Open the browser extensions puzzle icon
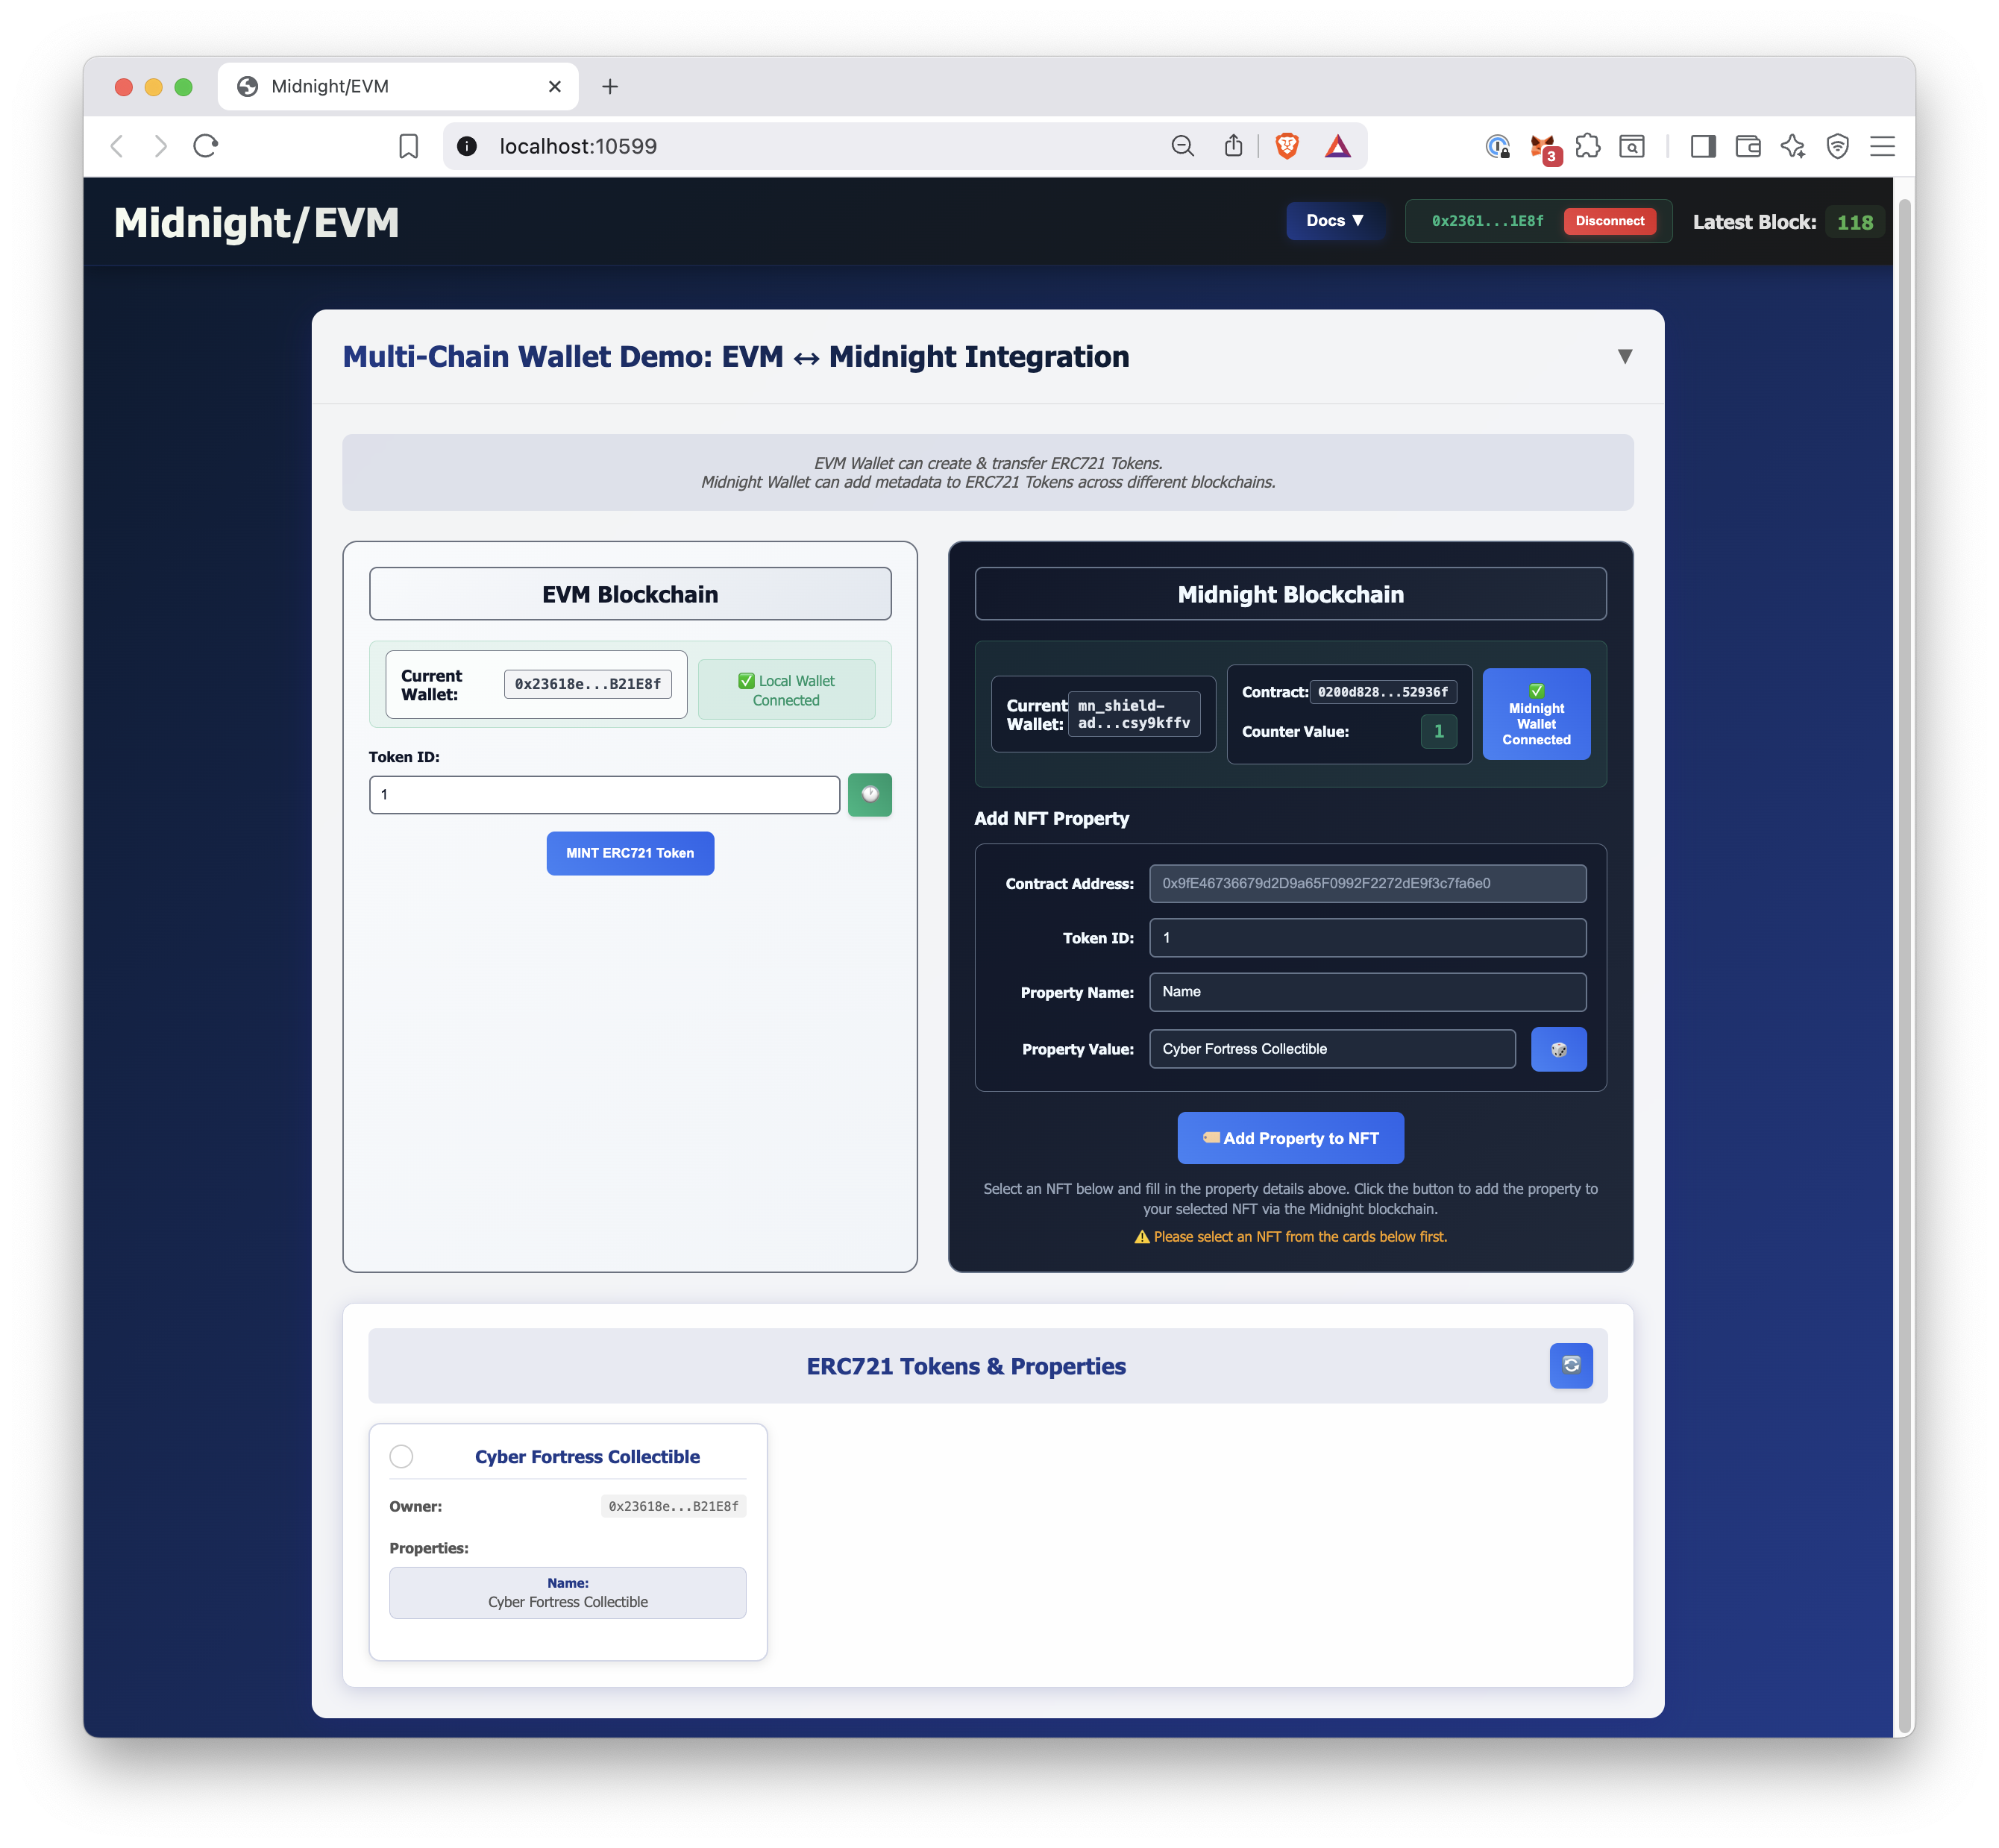 pyautogui.click(x=1587, y=147)
